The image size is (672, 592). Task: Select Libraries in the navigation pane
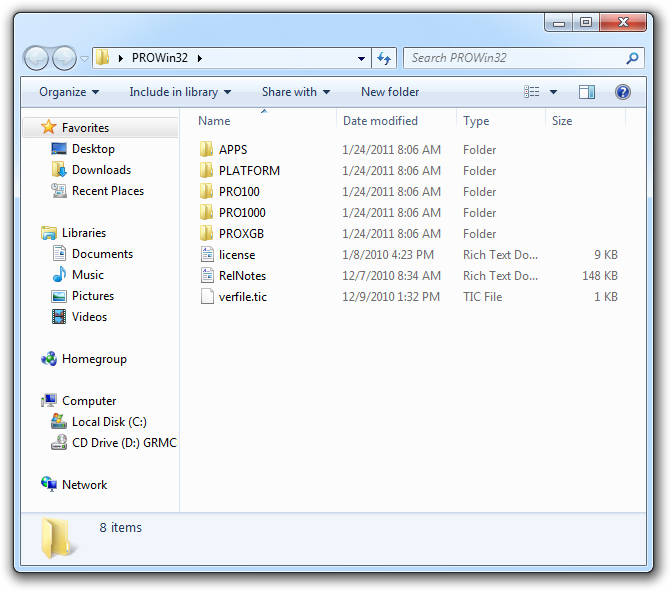[x=73, y=233]
